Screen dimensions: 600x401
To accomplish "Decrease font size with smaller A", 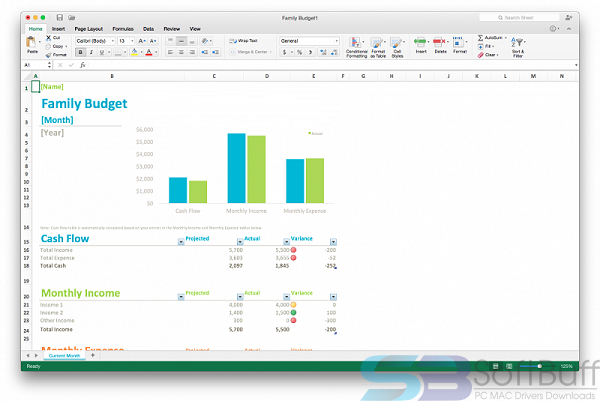I will 153,41.
